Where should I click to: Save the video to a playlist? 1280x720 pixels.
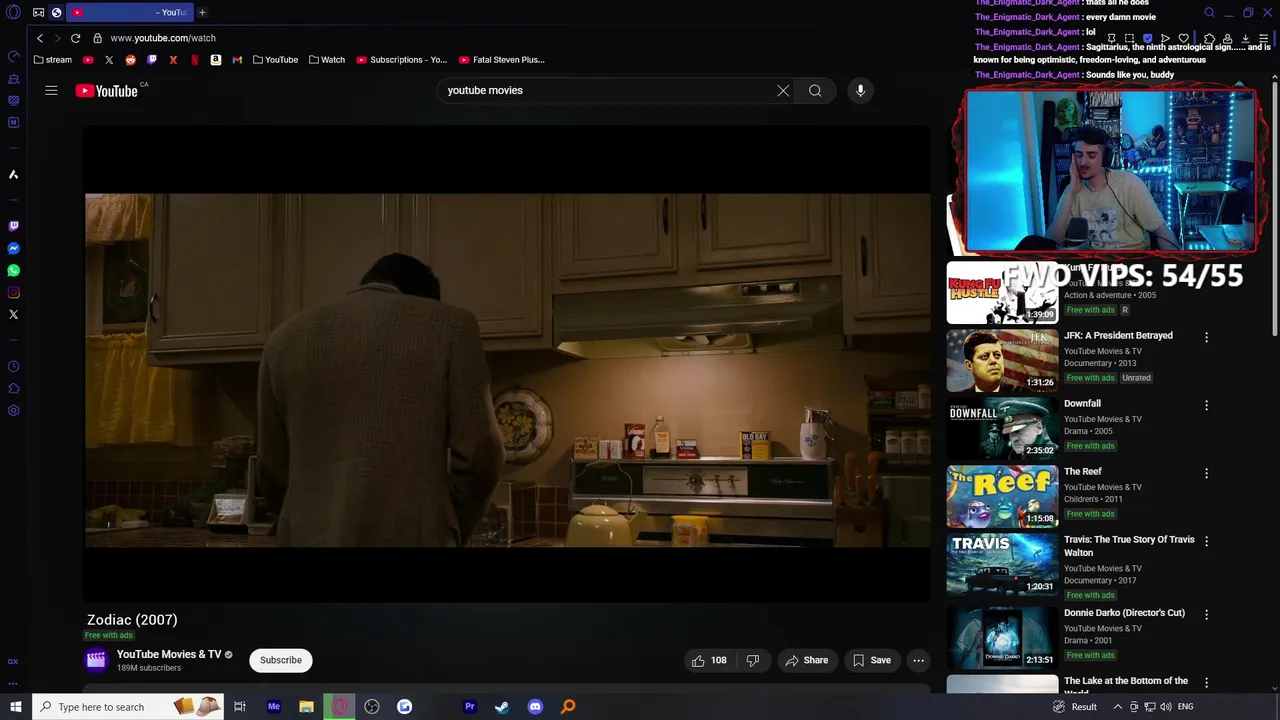[x=871, y=660]
